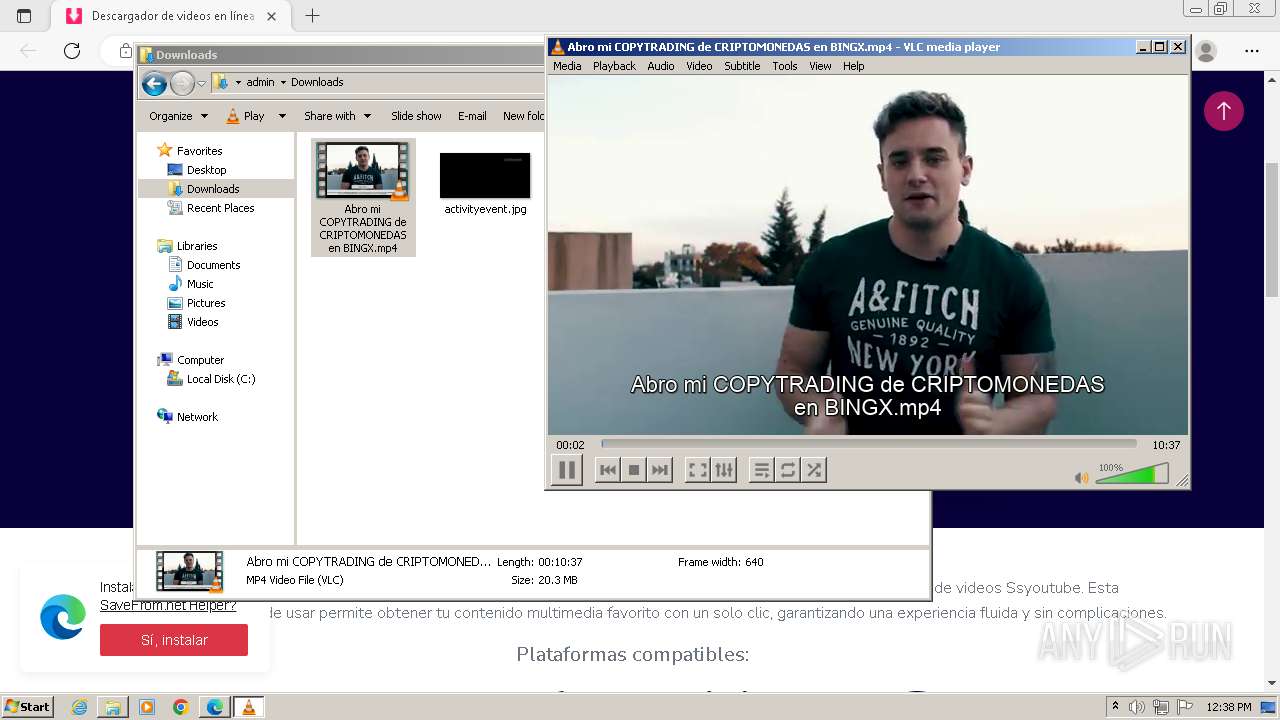The width and height of the screenshot is (1280, 720).
Task: Mute VLC audio via speaker icon
Action: (x=1081, y=478)
